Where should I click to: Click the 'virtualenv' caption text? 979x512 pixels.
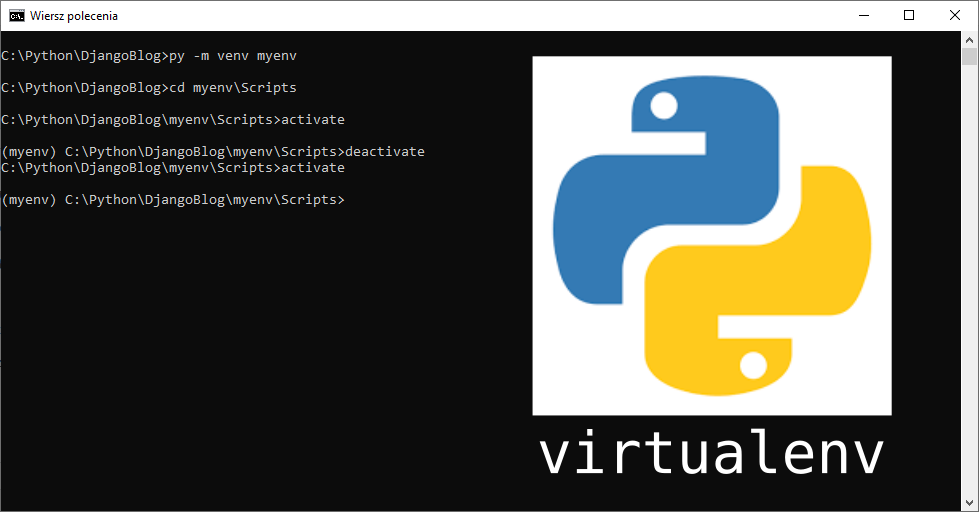(711, 455)
